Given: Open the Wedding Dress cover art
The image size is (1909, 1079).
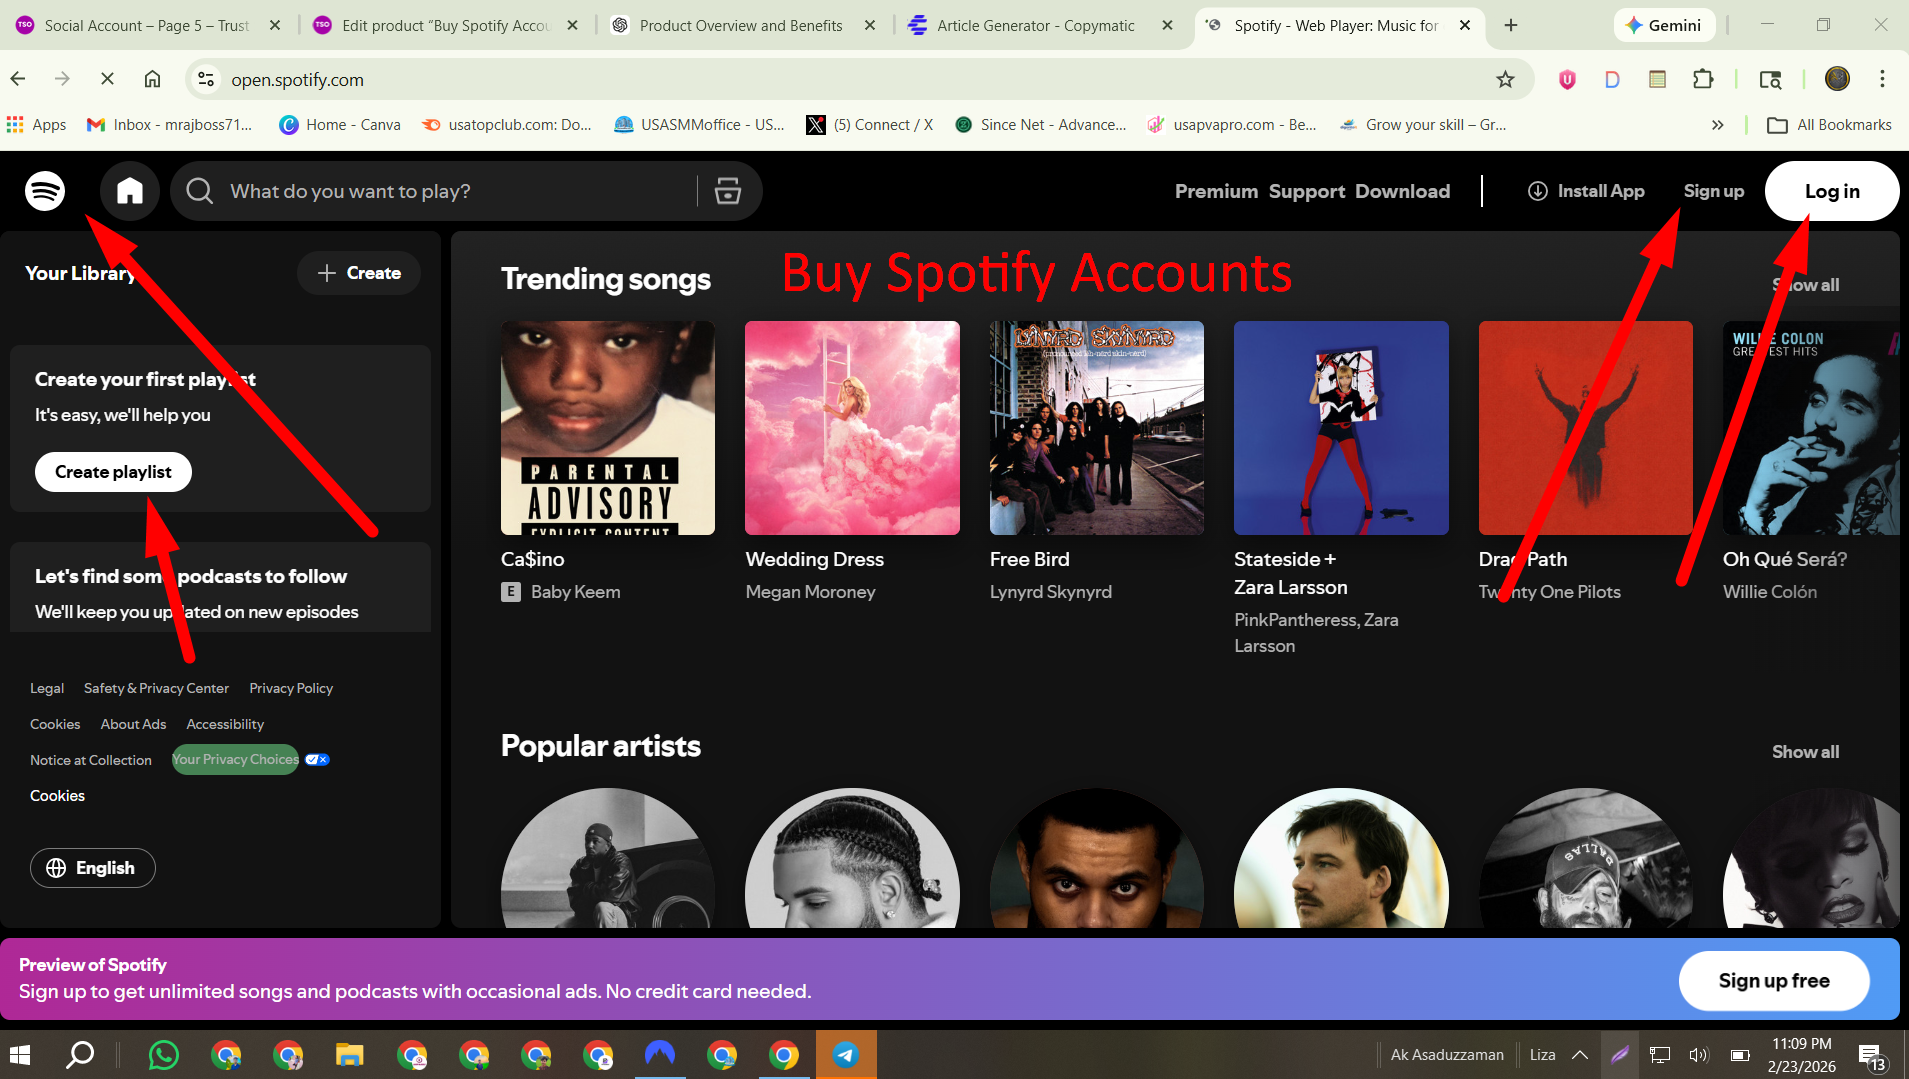Looking at the screenshot, I should coord(852,428).
